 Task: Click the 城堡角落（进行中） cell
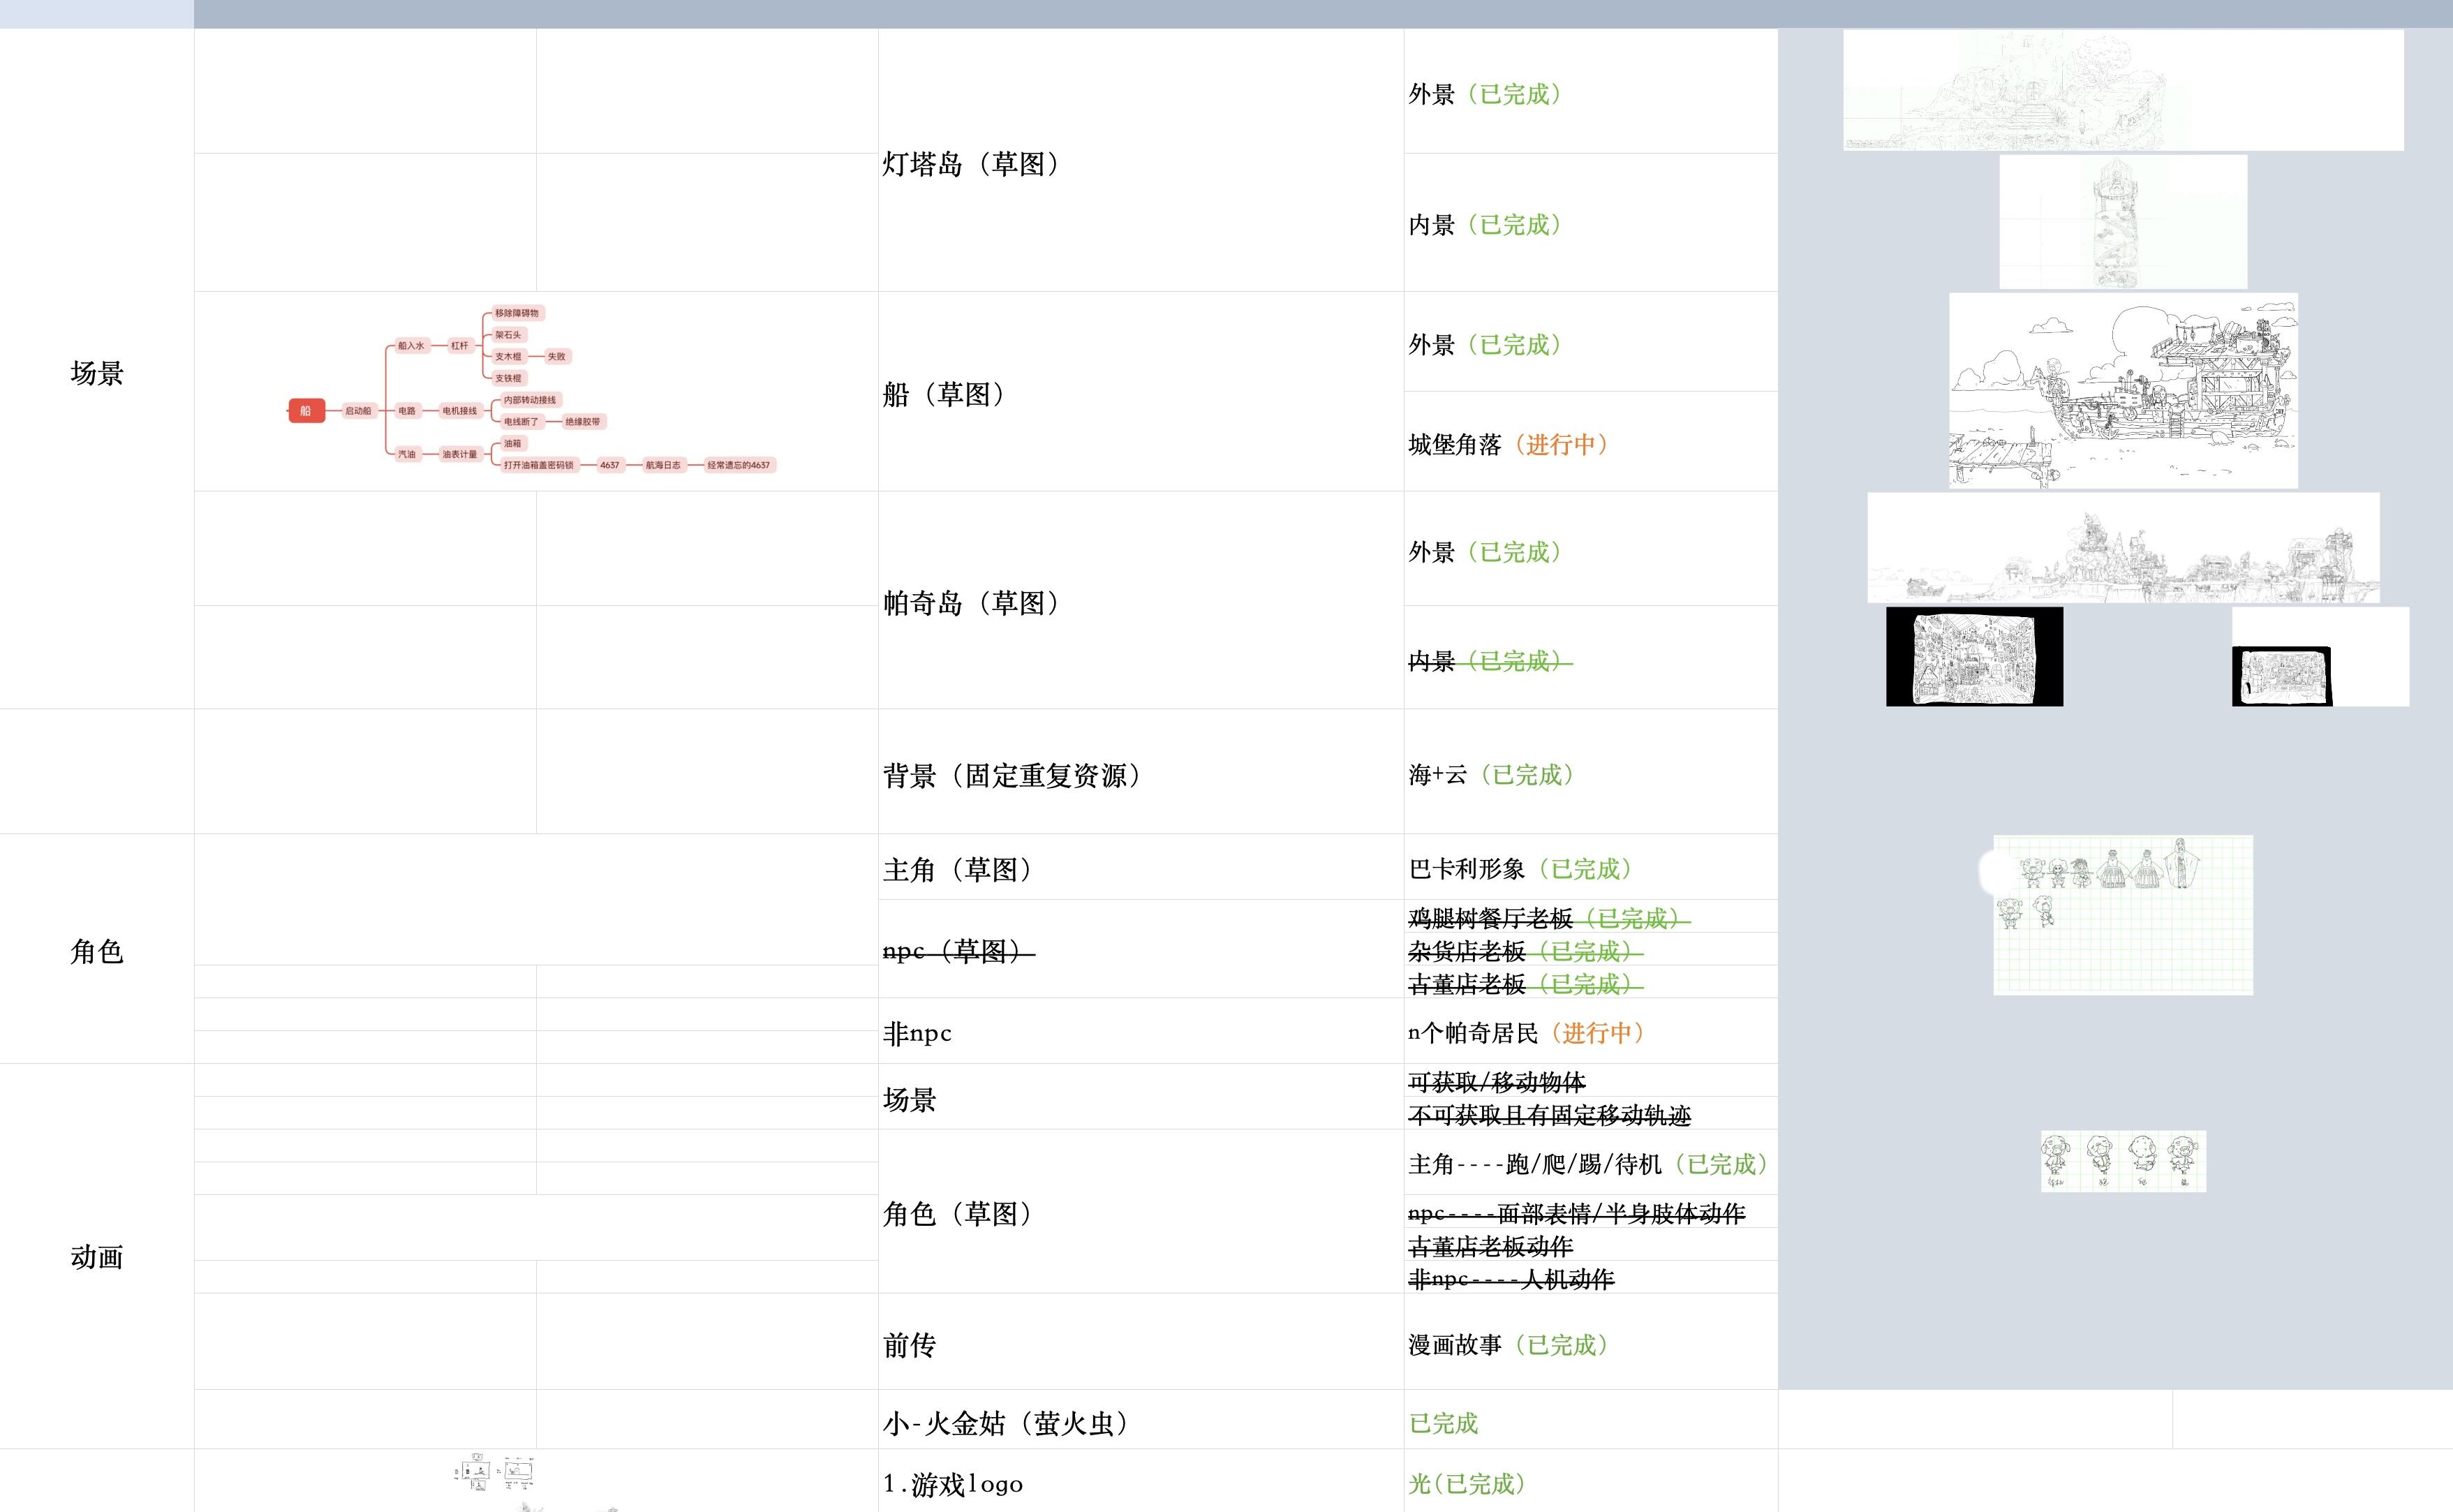(x=1591, y=442)
